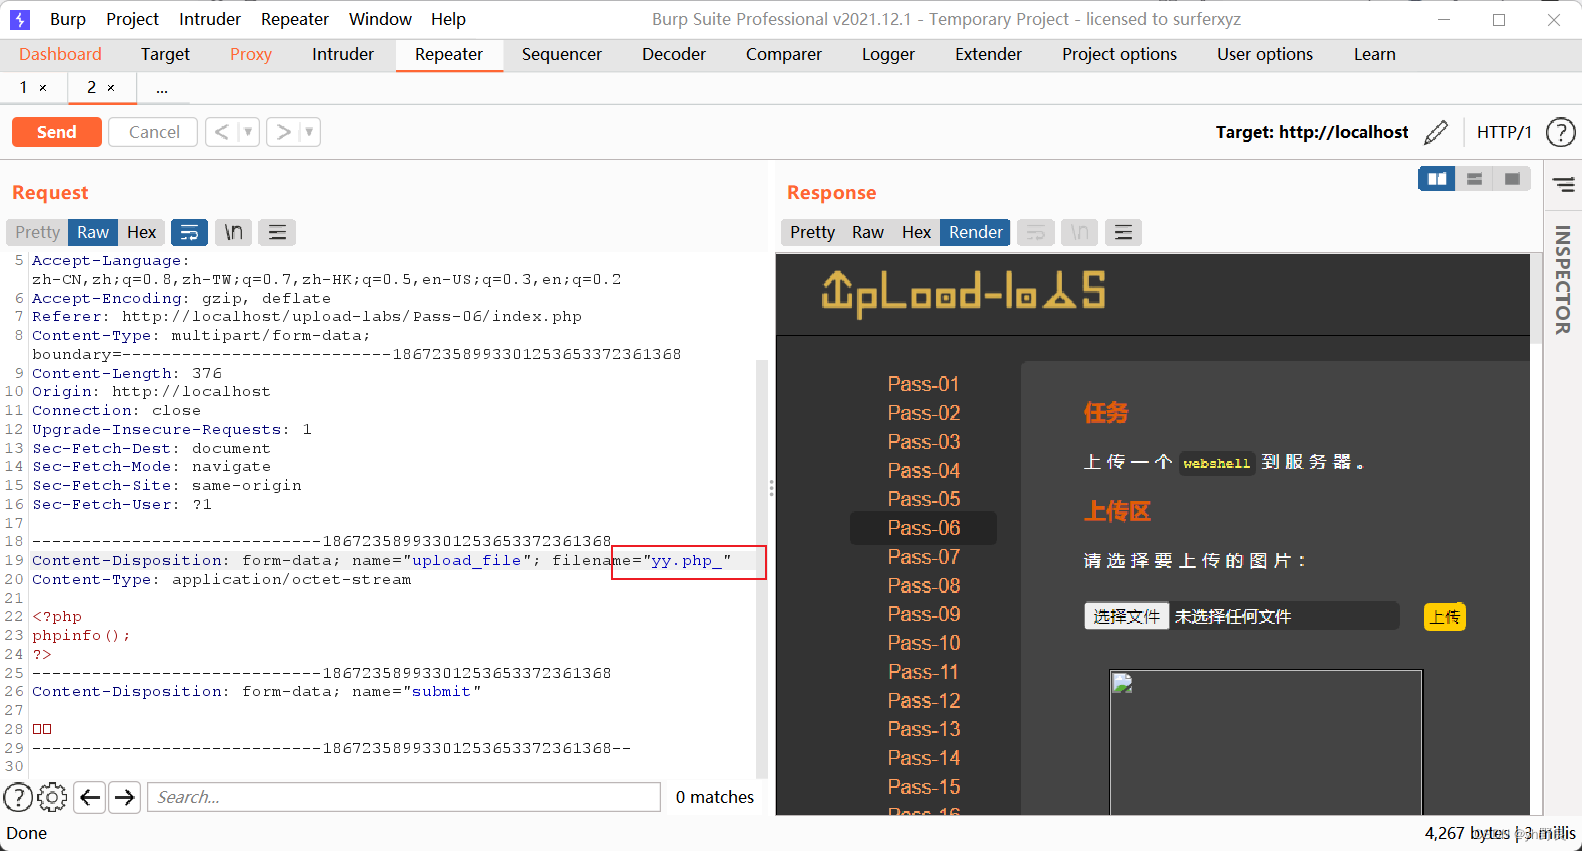Open request message options menu icon

277,232
